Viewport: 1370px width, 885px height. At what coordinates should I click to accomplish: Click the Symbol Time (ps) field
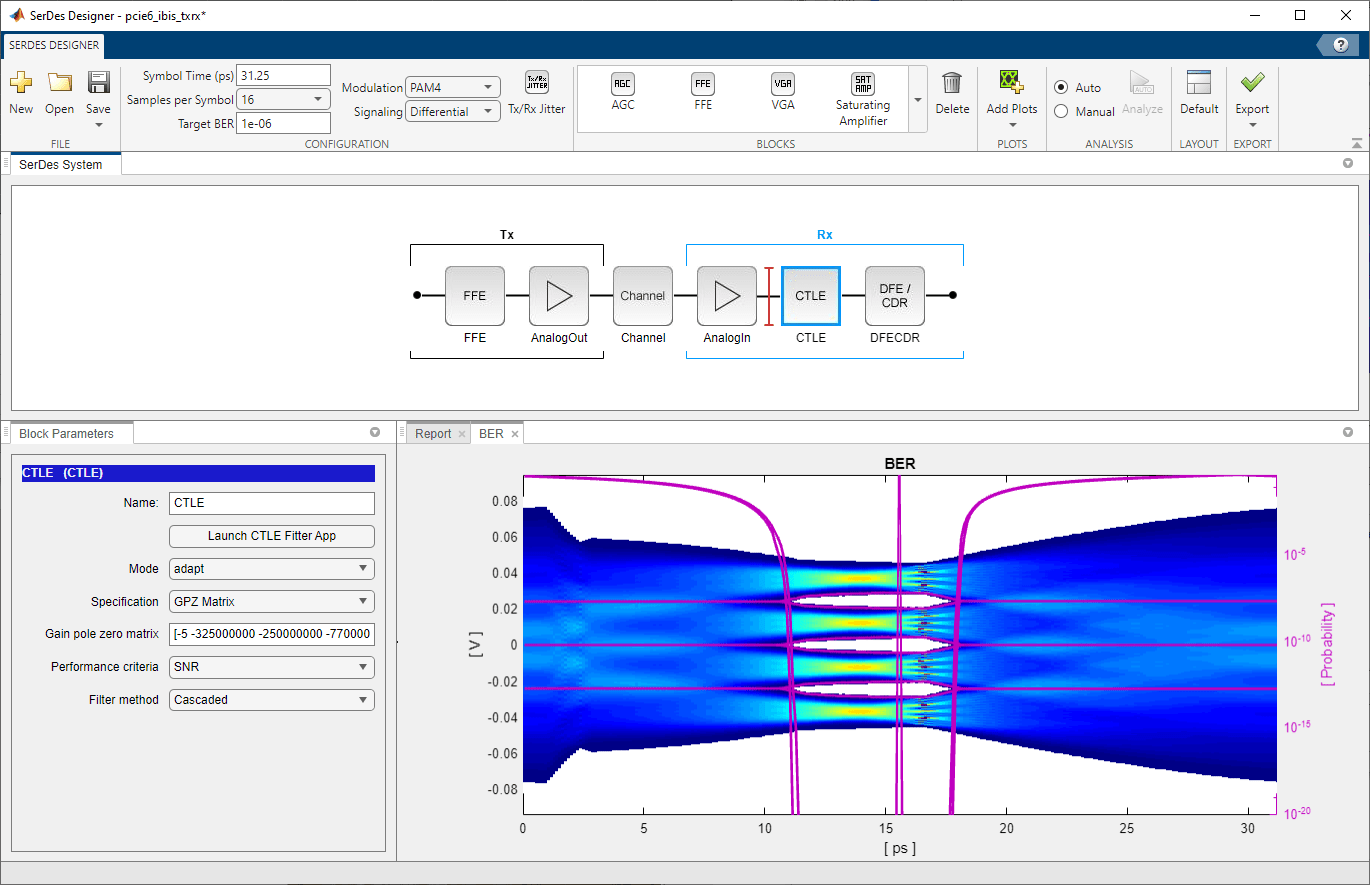point(283,75)
